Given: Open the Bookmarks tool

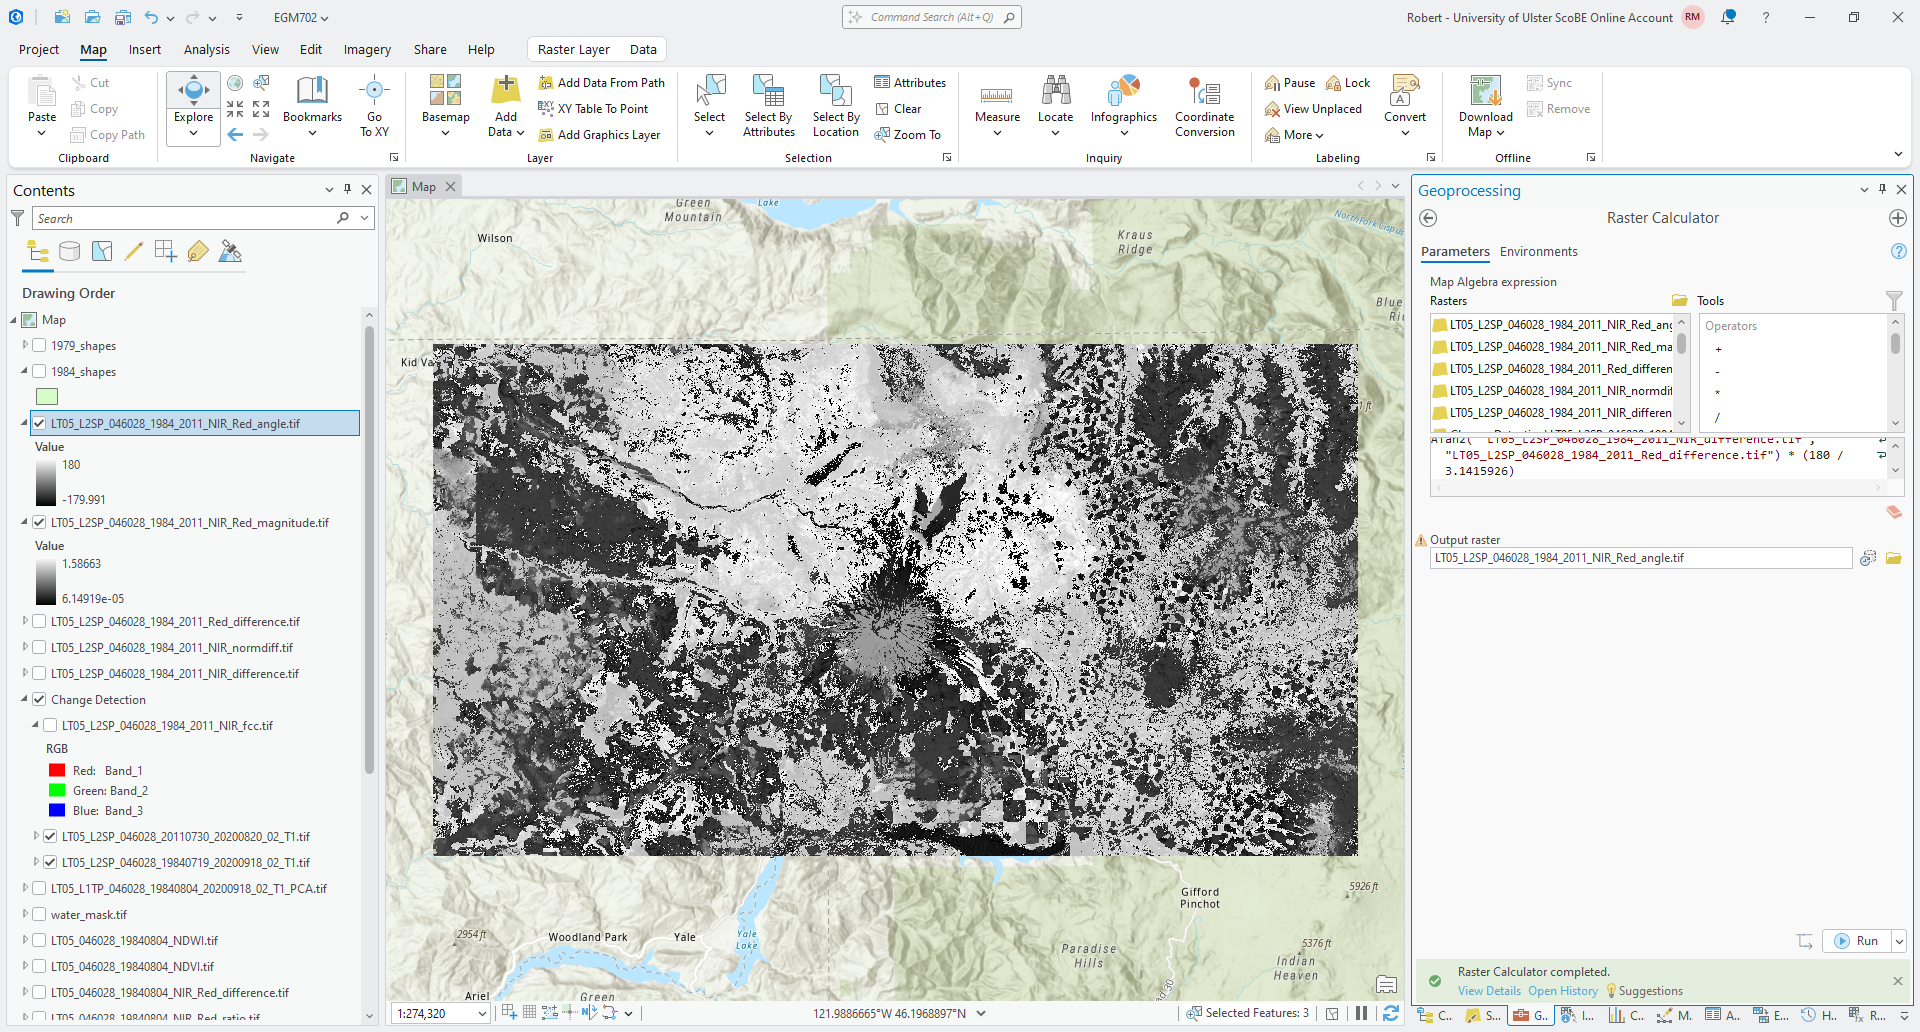Looking at the screenshot, I should [x=312, y=100].
